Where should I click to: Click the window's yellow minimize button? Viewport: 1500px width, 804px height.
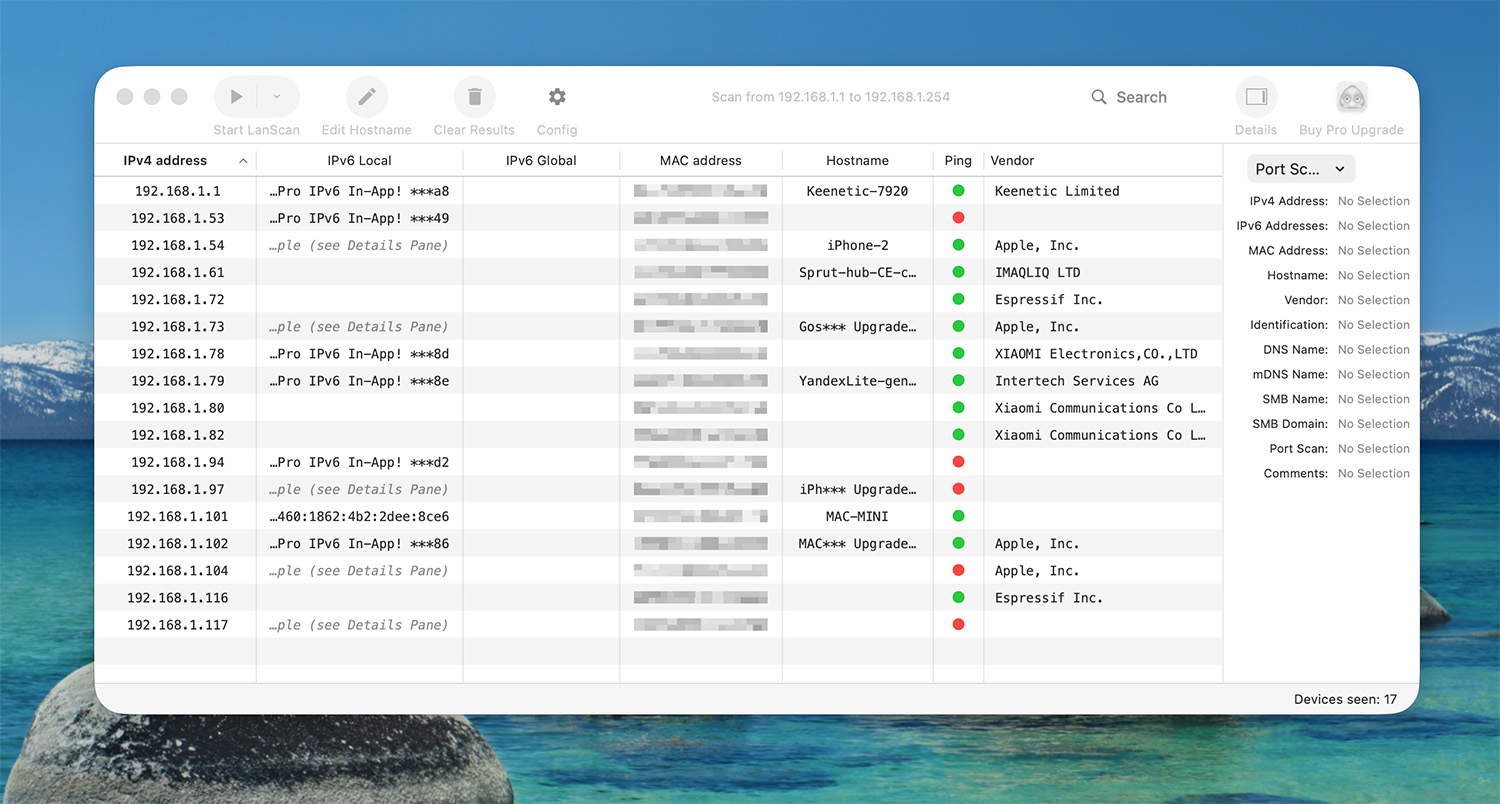(152, 97)
